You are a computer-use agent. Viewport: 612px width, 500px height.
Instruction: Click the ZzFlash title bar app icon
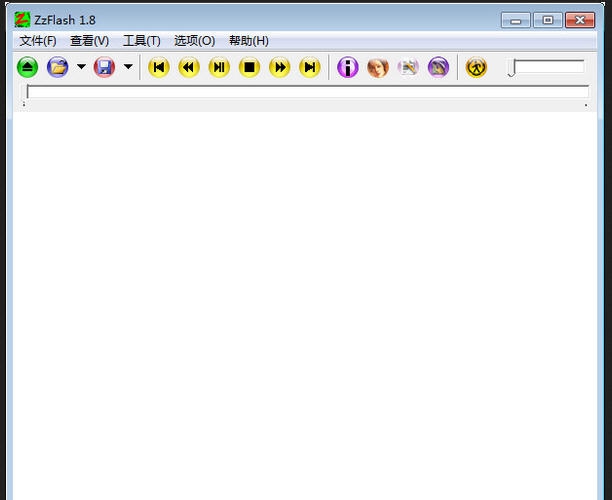point(22,20)
